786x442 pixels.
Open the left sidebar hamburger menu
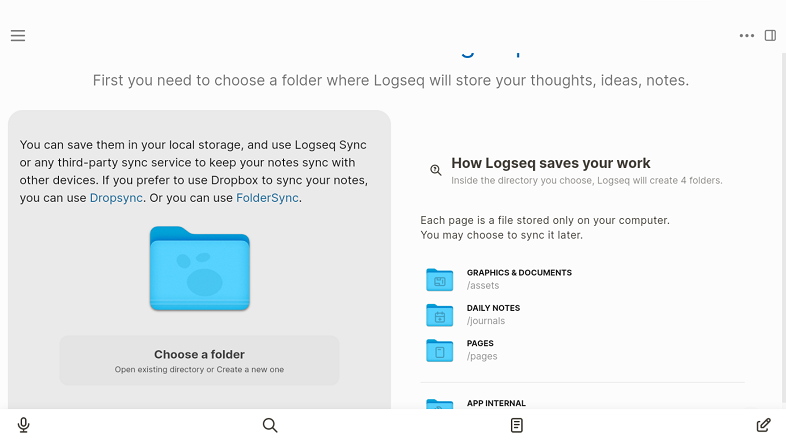click(x=18, y=36)
